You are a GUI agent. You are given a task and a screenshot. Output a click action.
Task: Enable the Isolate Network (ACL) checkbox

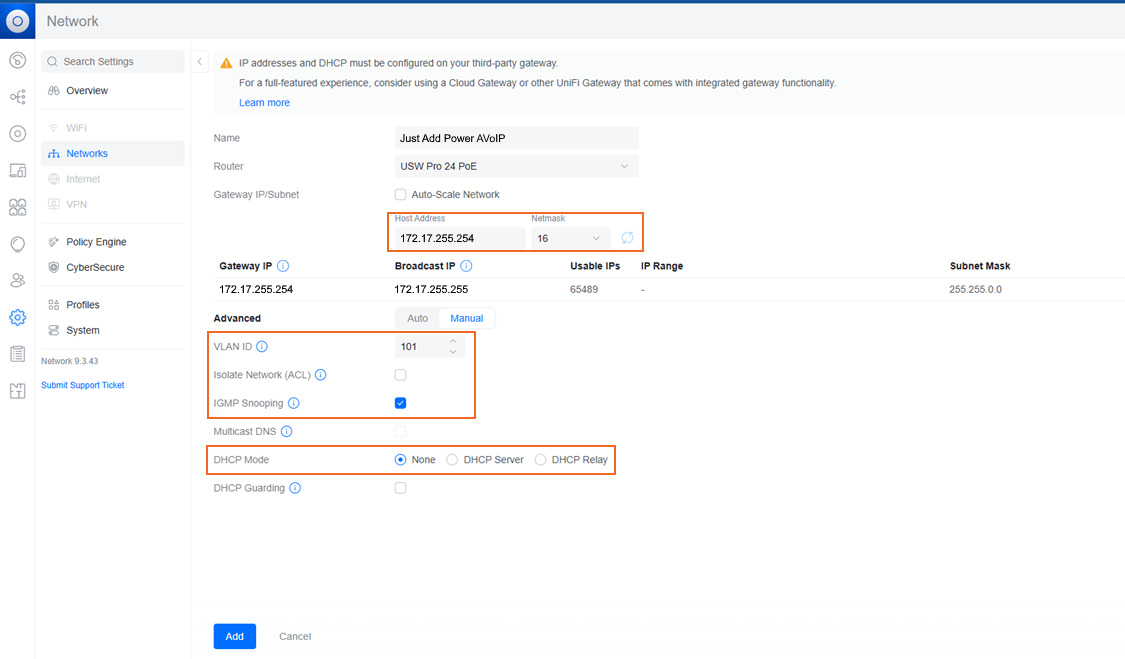pyautogui.click(x=400, y=375)
